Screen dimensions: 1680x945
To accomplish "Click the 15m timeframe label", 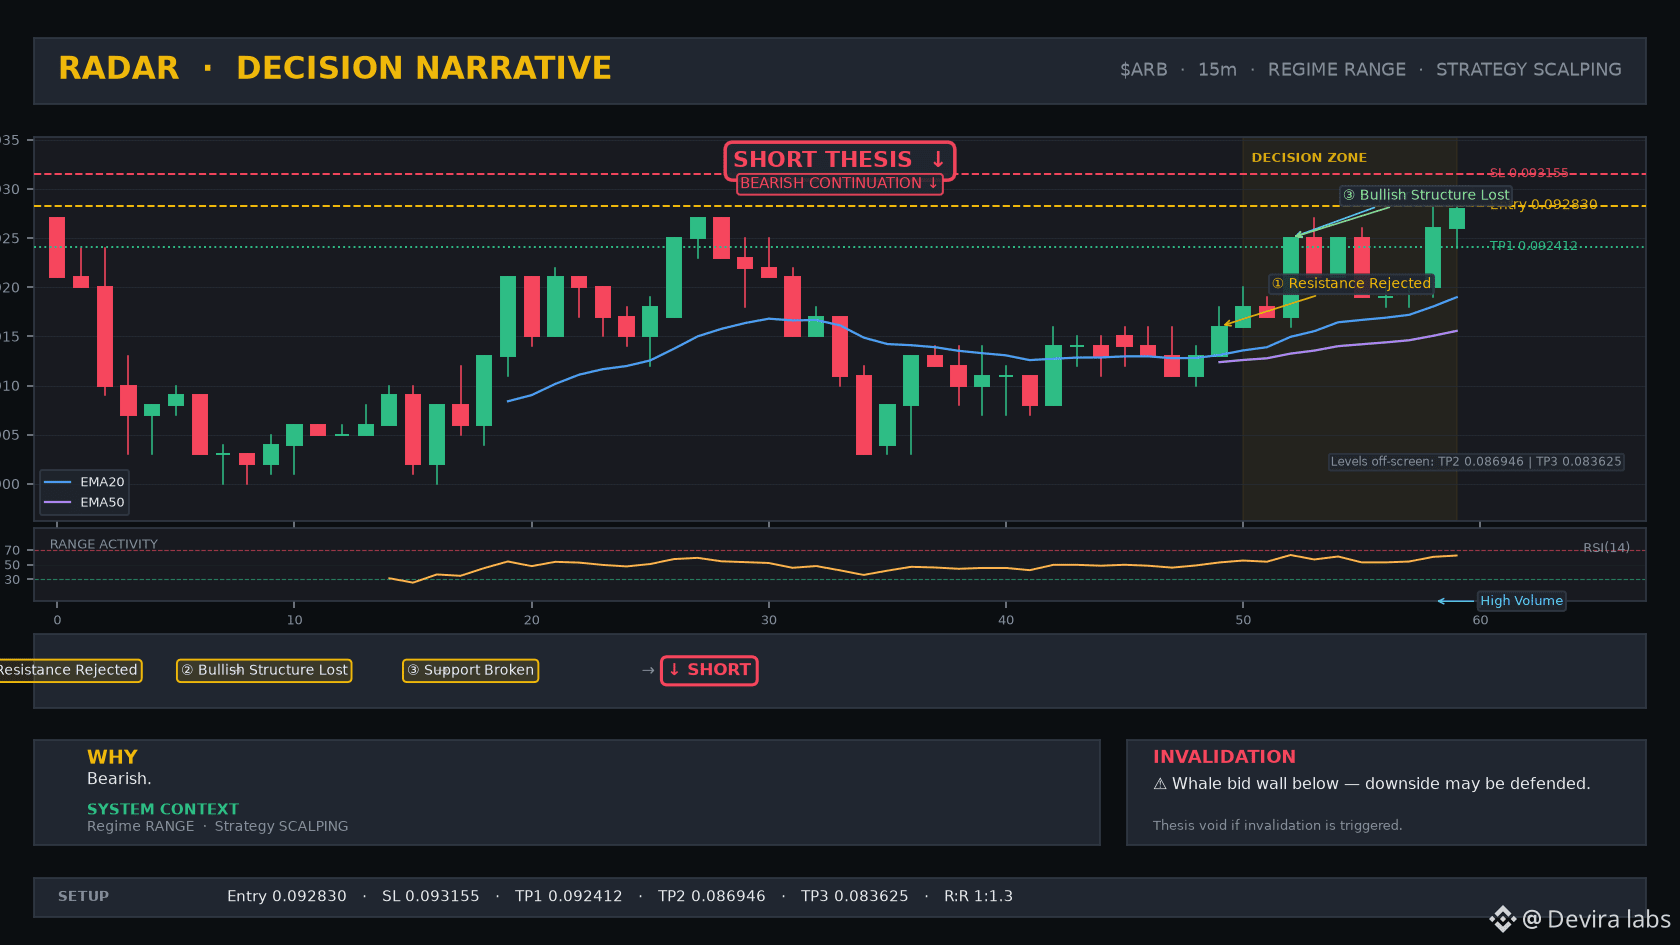I will click(x=1217, y=70).
